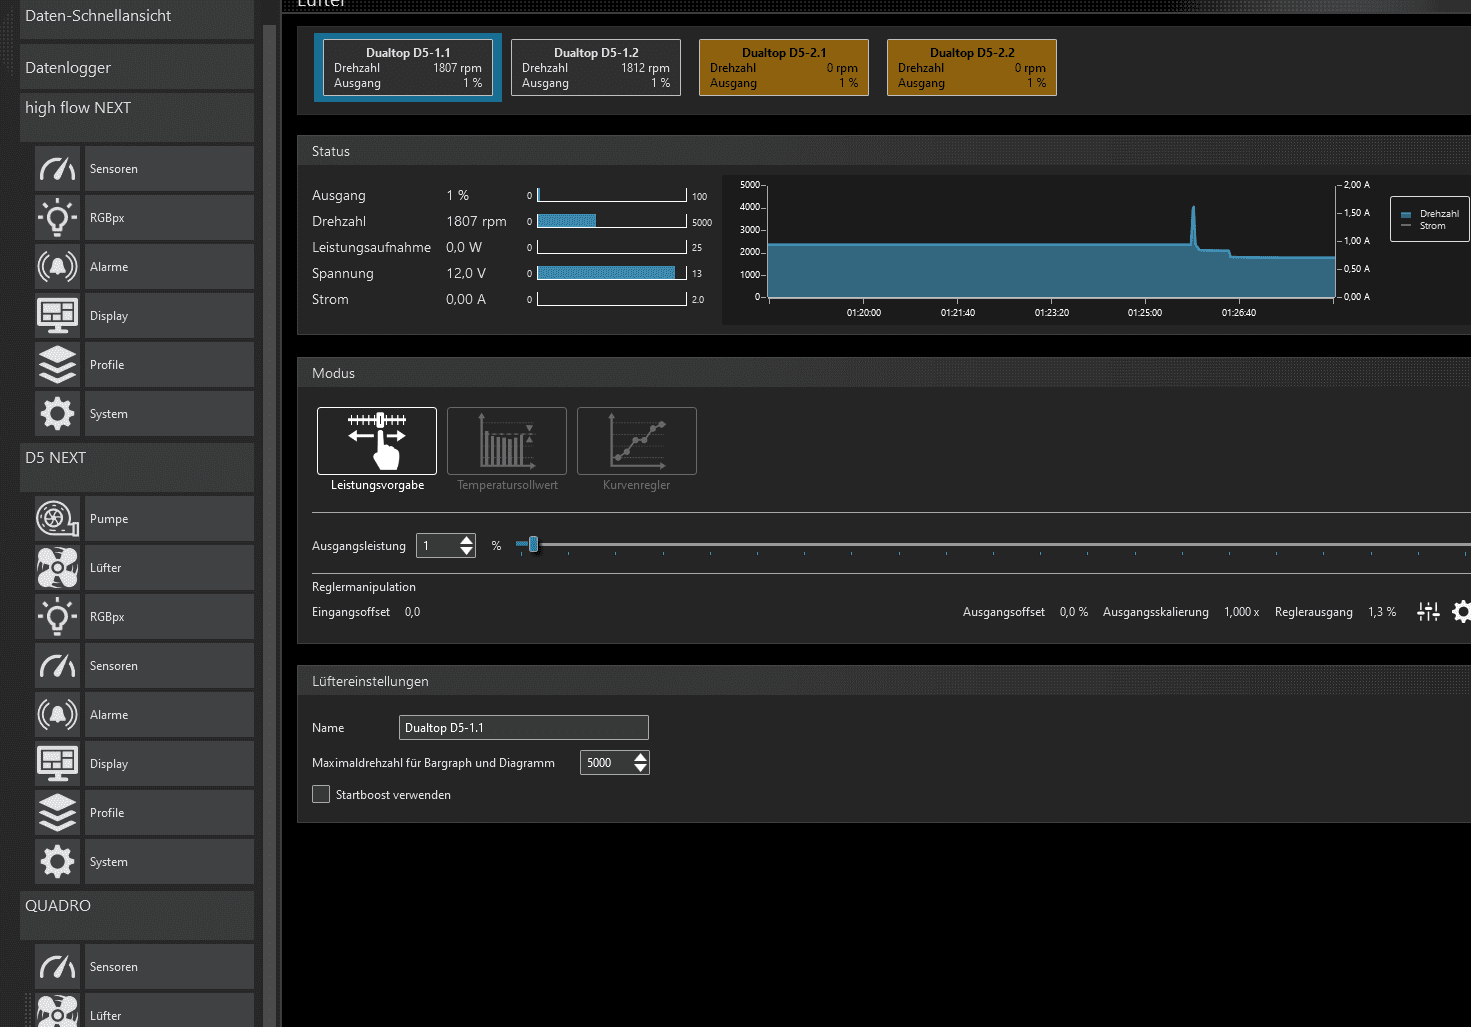This screenshot has width=1471, height=1027.
Task: Open QUADRO Lüfter fan icon
Action: (x=57, y=1011)
